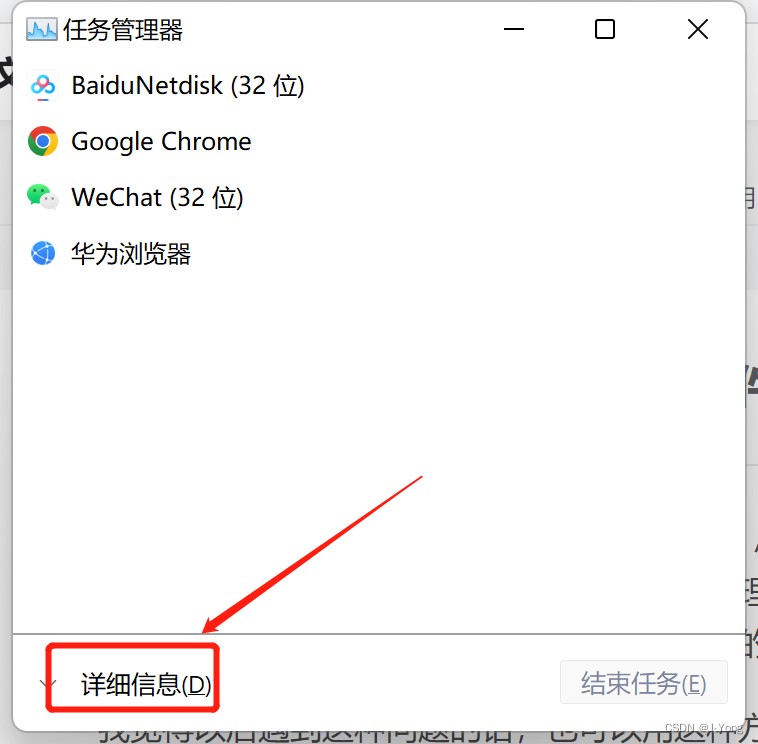Select the 华为浏览器 entry name
The image size is (758, 744).
click(131, 254)
